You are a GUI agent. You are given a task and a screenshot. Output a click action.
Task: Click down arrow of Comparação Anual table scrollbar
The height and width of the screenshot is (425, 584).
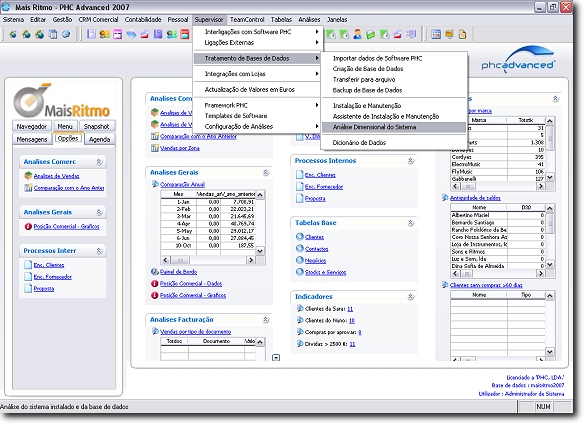pyautogui.click(x=260, y=251)
